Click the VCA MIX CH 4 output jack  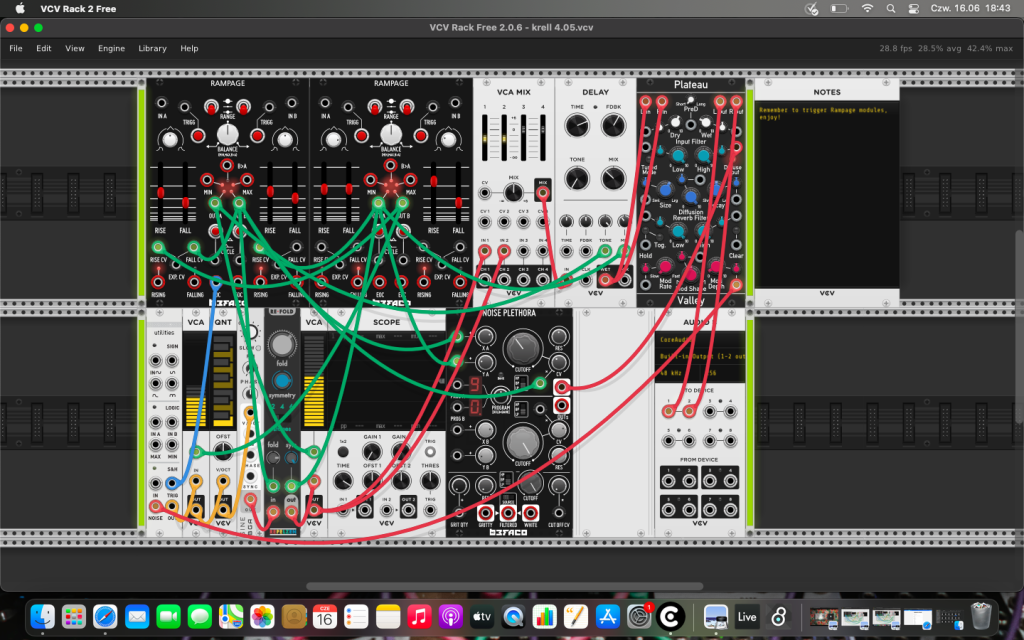pyautogui.click(x=543, y=280)
